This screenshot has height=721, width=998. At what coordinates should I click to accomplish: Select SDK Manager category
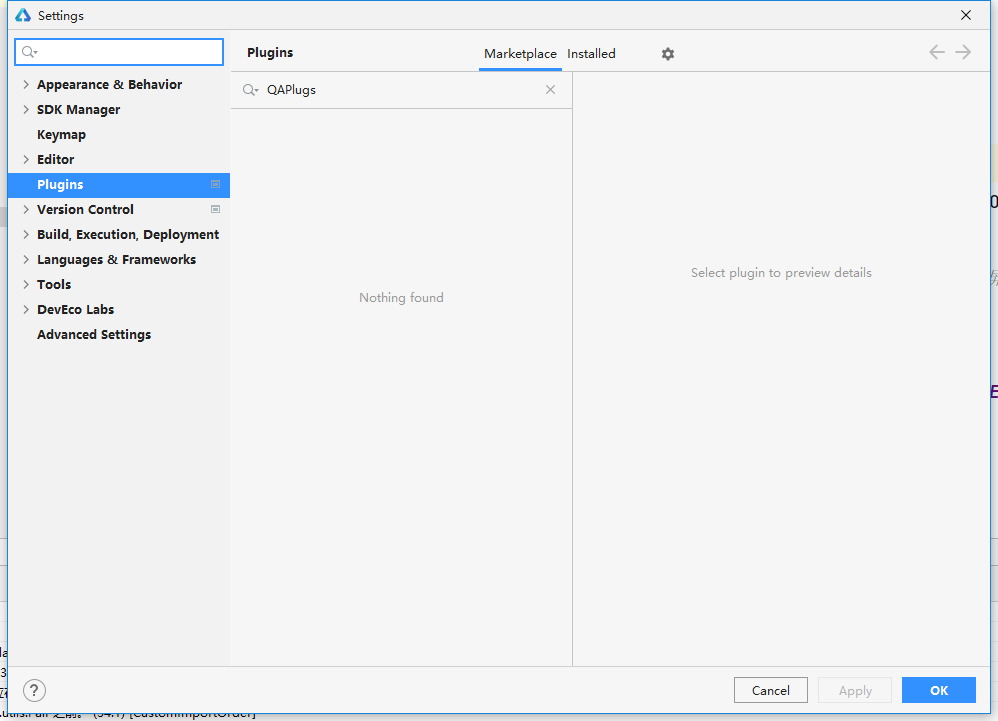[x=78, y=109]
